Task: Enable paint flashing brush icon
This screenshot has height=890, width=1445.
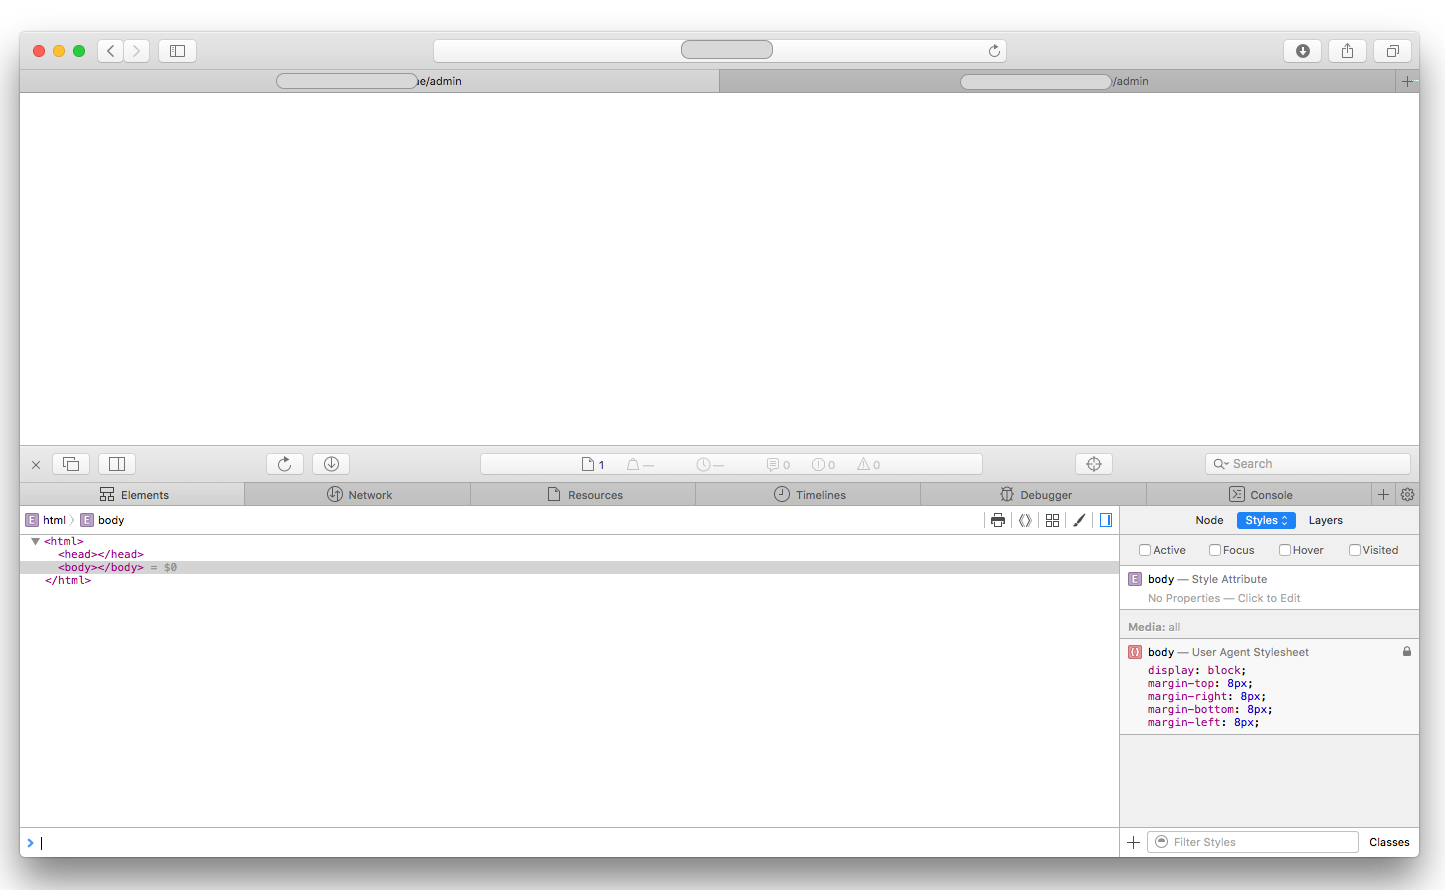Action: [x=1079, y=520]
